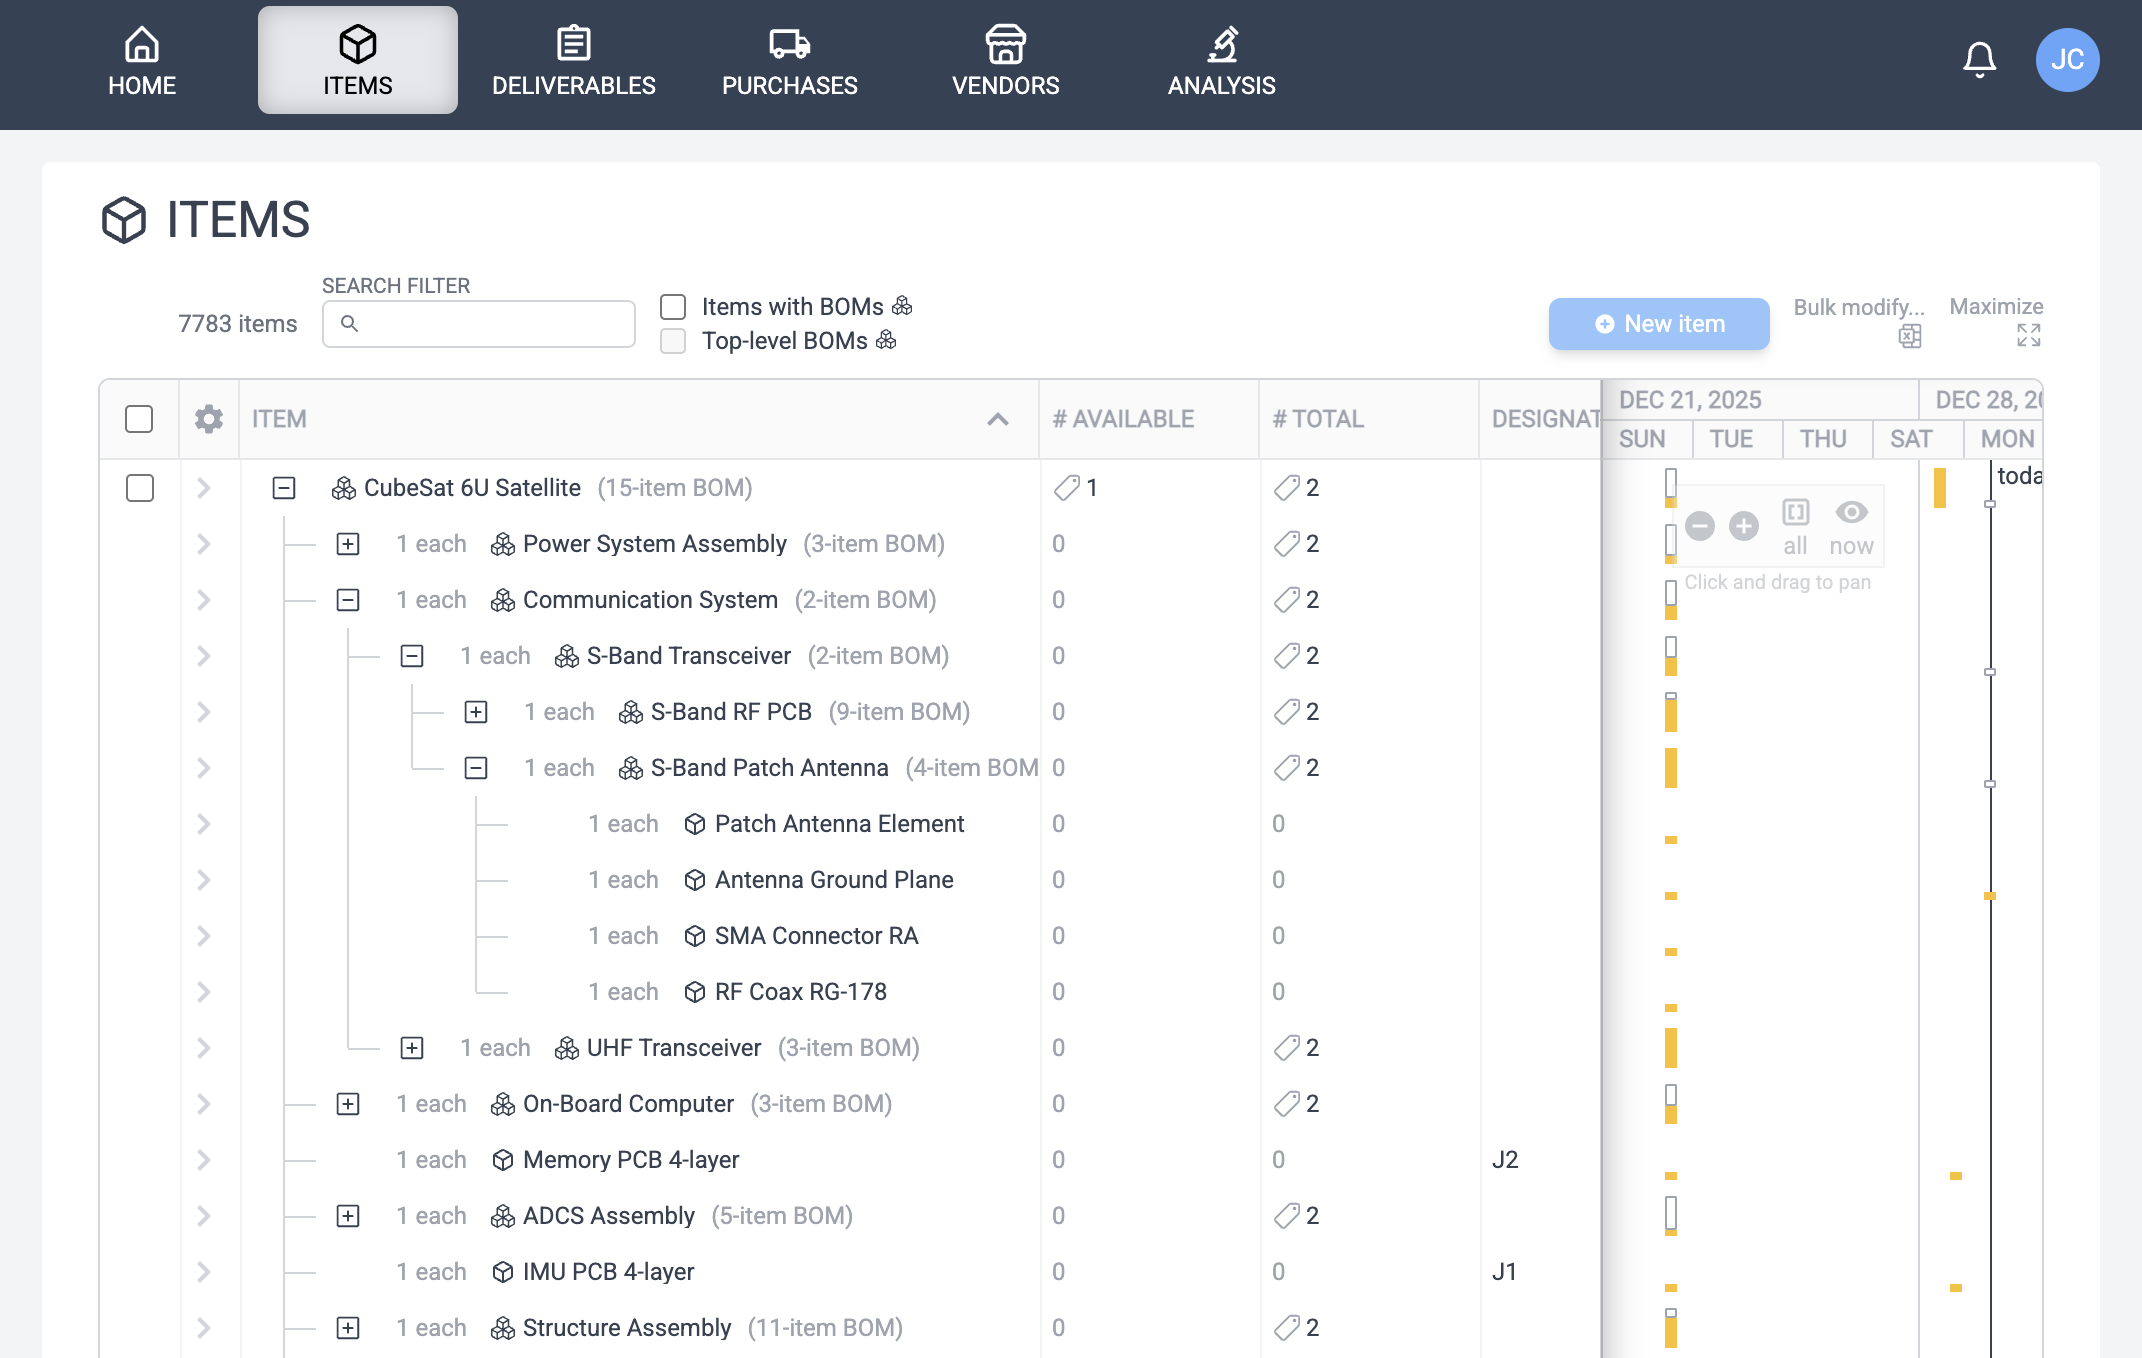The height and width of the screenshot is (1358, 2142).
Task: Open the column settings gear
Action: (x=208, y=419)
